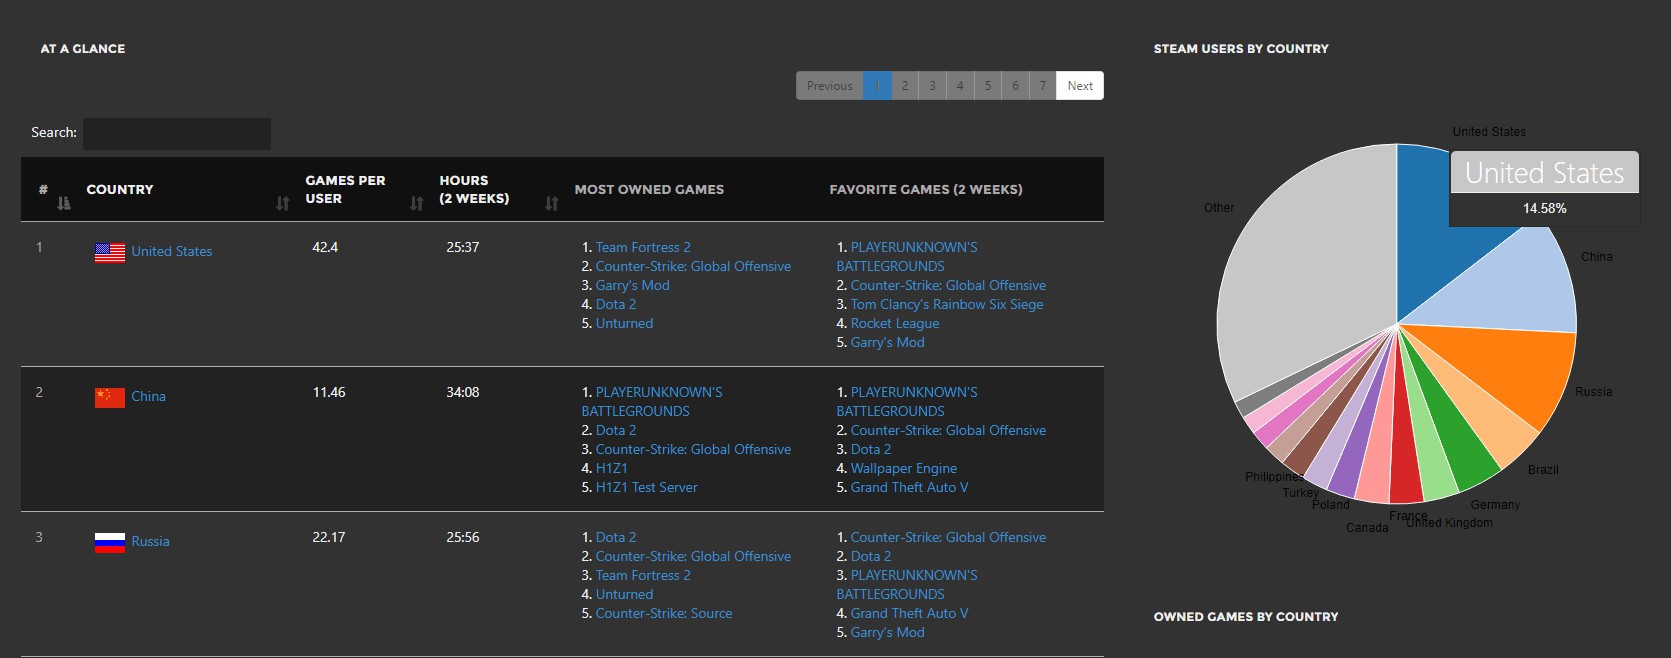Click the China flag icon

pos(109,397)
